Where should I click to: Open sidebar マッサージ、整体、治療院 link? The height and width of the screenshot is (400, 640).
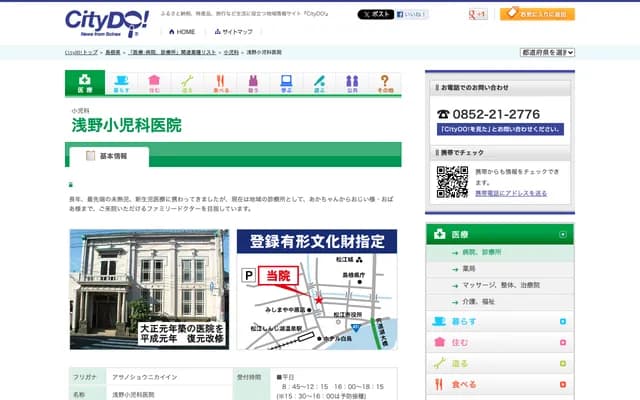501,285
